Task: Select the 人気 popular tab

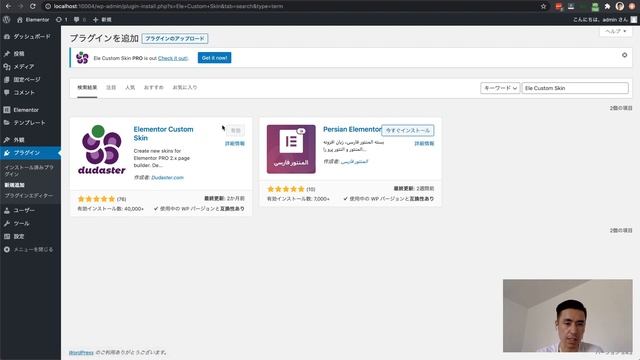Action: (130, 87)
